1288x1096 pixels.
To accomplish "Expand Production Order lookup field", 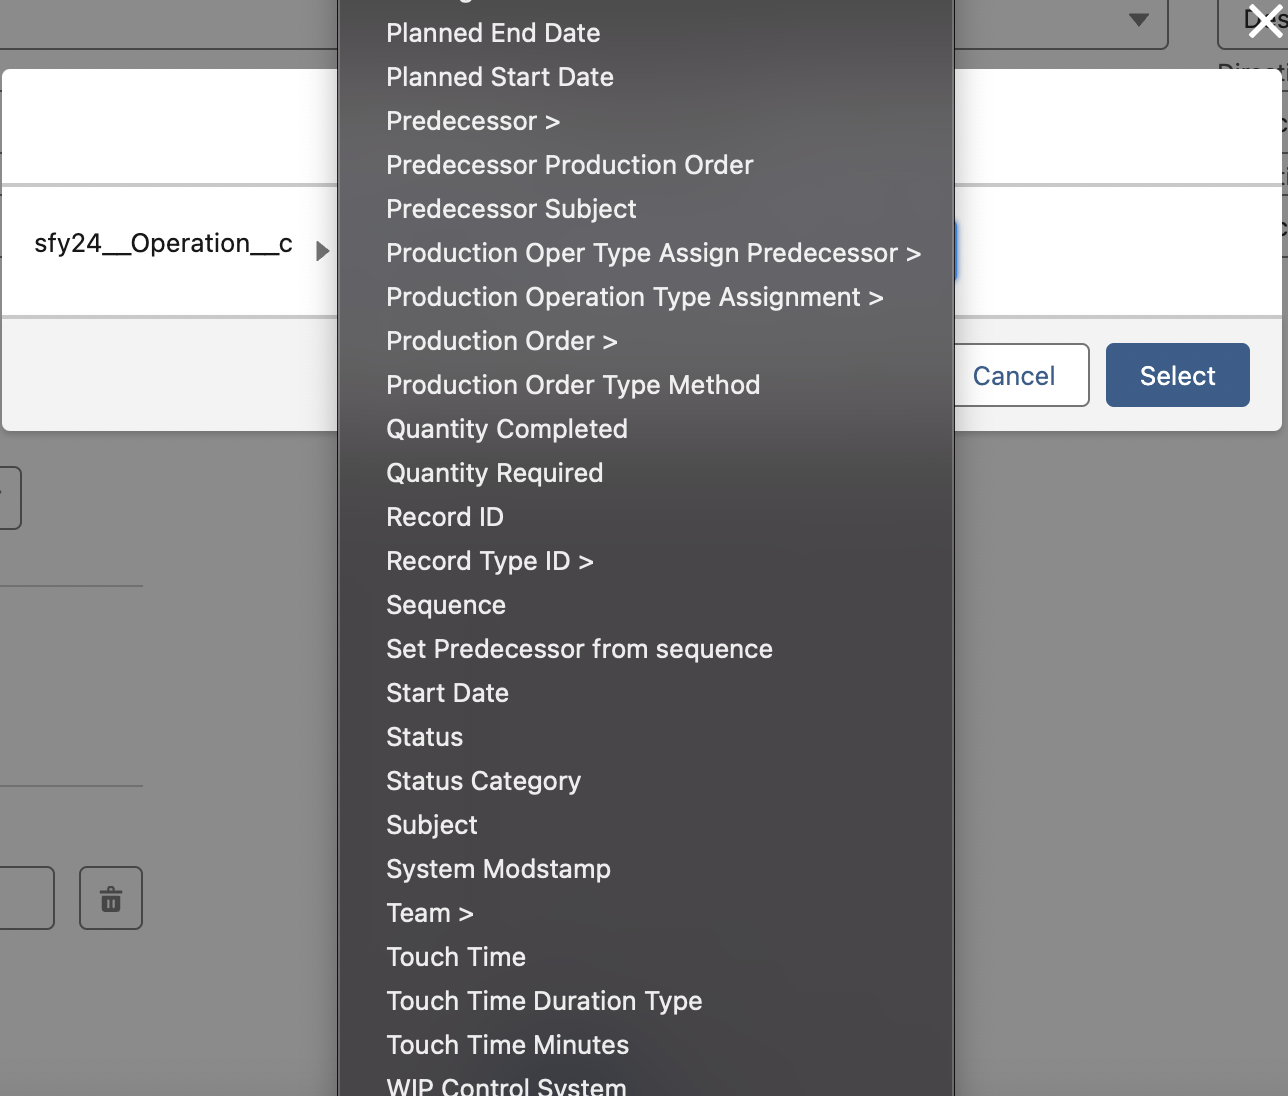I will (x=501, y=341).
